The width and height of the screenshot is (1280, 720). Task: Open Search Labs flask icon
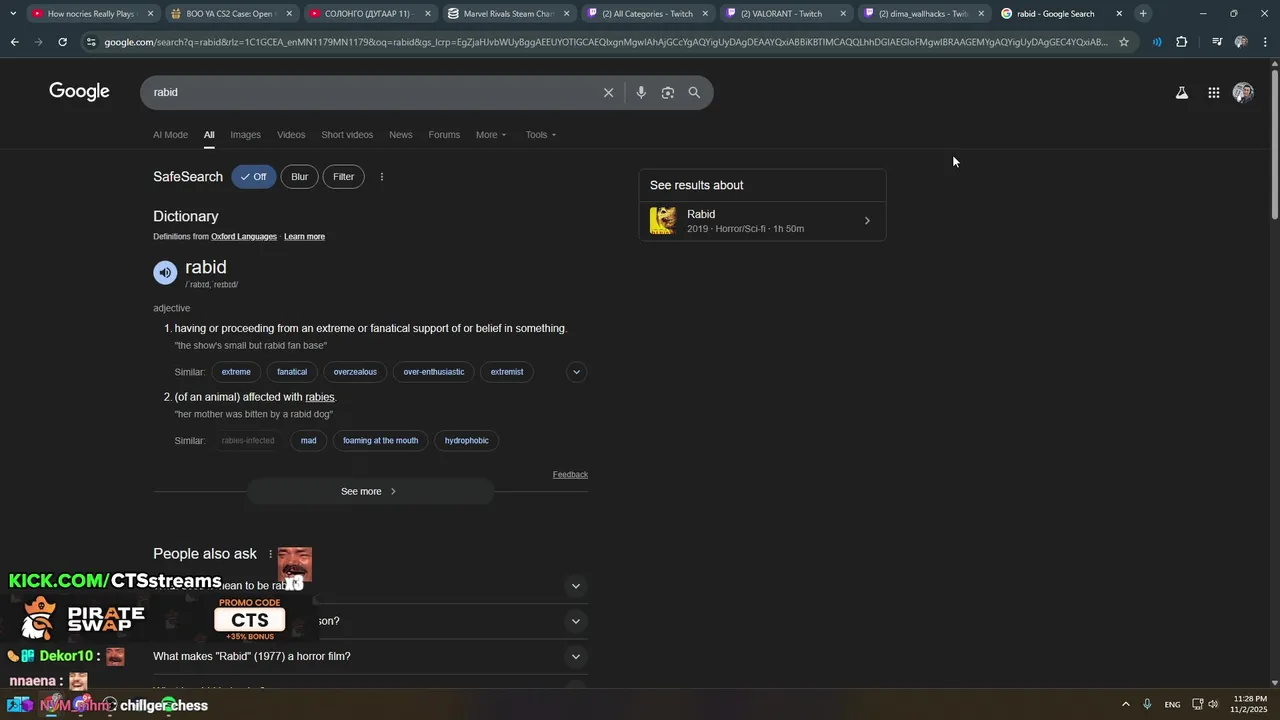coord(1182,93)
